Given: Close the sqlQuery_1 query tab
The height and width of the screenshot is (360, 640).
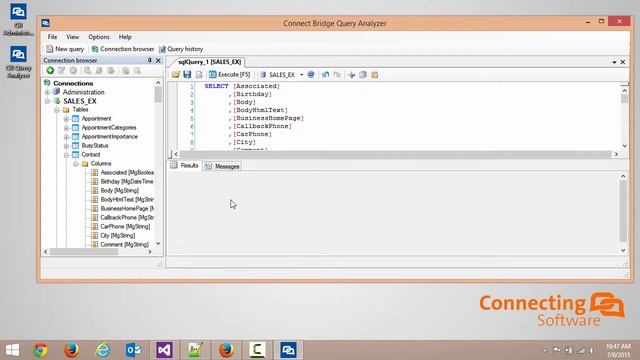Looking at the screenshot, I should click(x=623, y=62).
